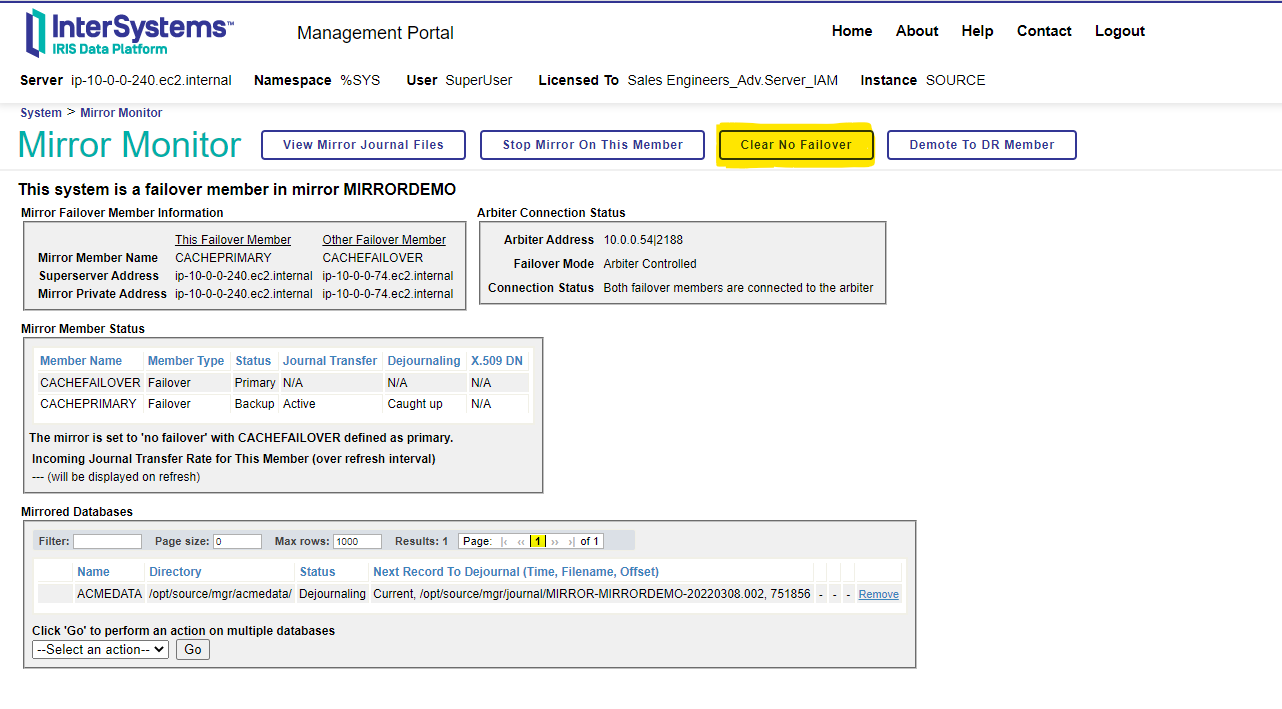Jump to last page in pager
1282x709 pixels.
pyautogui.click(x=571, y=542)
